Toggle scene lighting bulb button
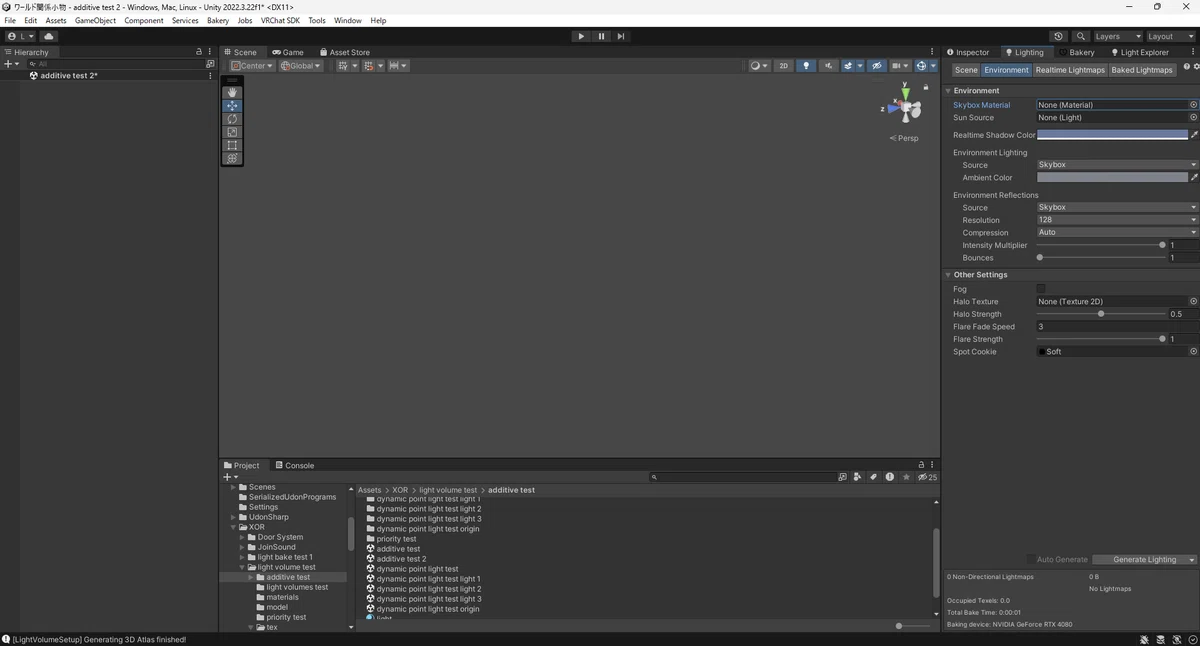 coord(806,66)
